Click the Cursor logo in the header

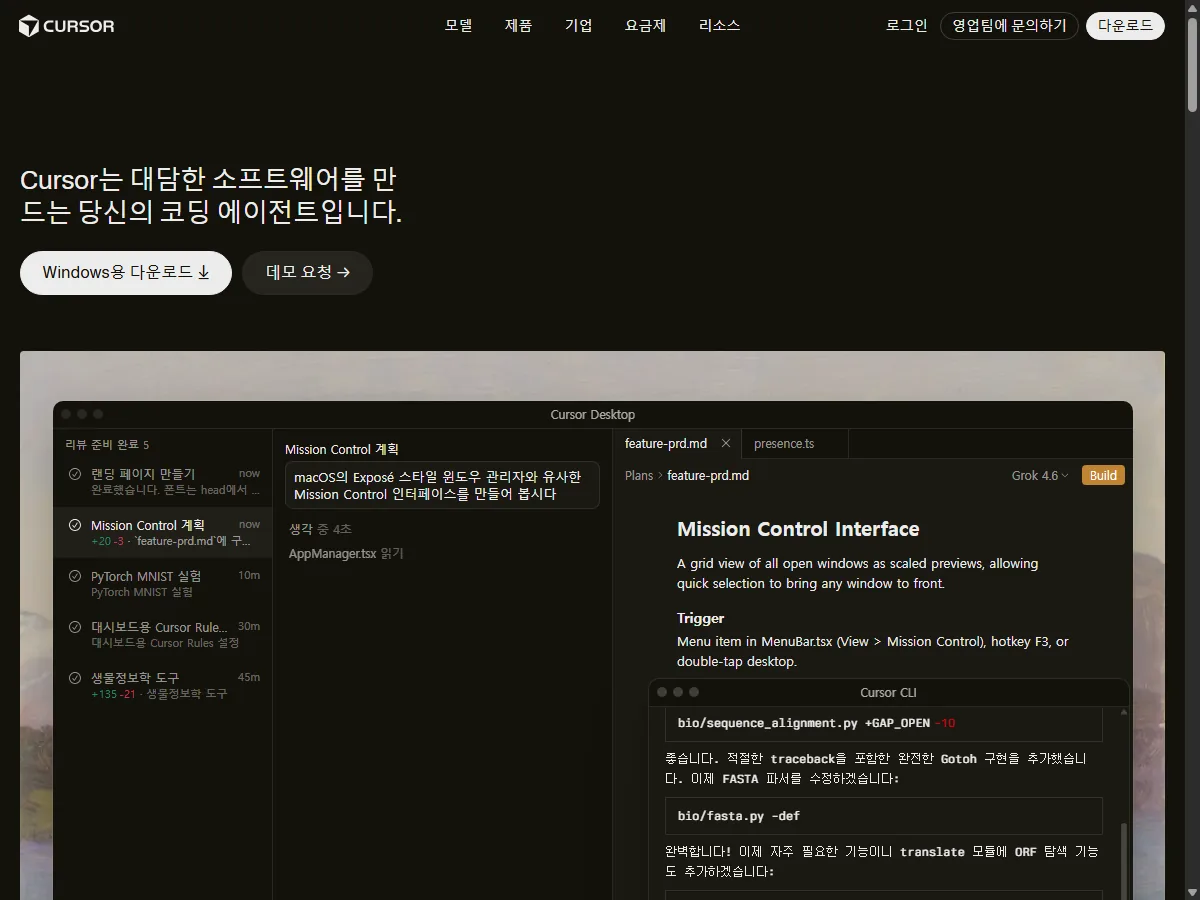pos(67,26)
